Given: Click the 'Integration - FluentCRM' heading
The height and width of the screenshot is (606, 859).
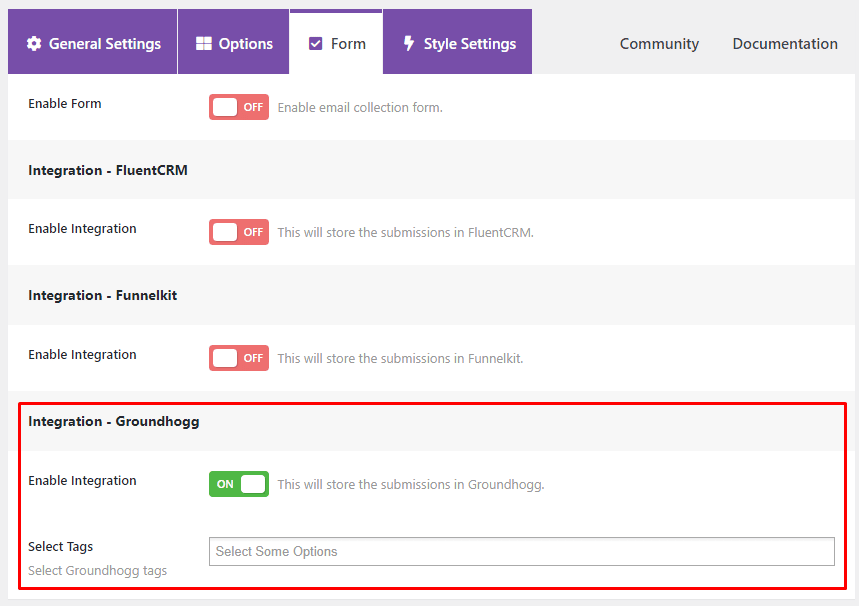Looking at the screenshot, I should tap(108, 170).
